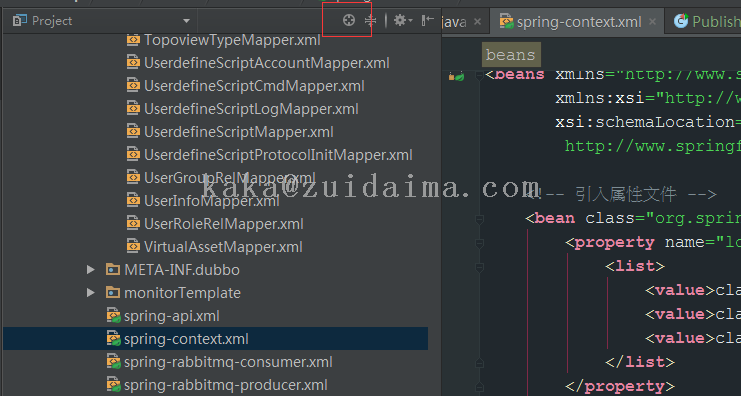
Task: Click Scroll from Source crosshair icon
Action: pos(349,20)
